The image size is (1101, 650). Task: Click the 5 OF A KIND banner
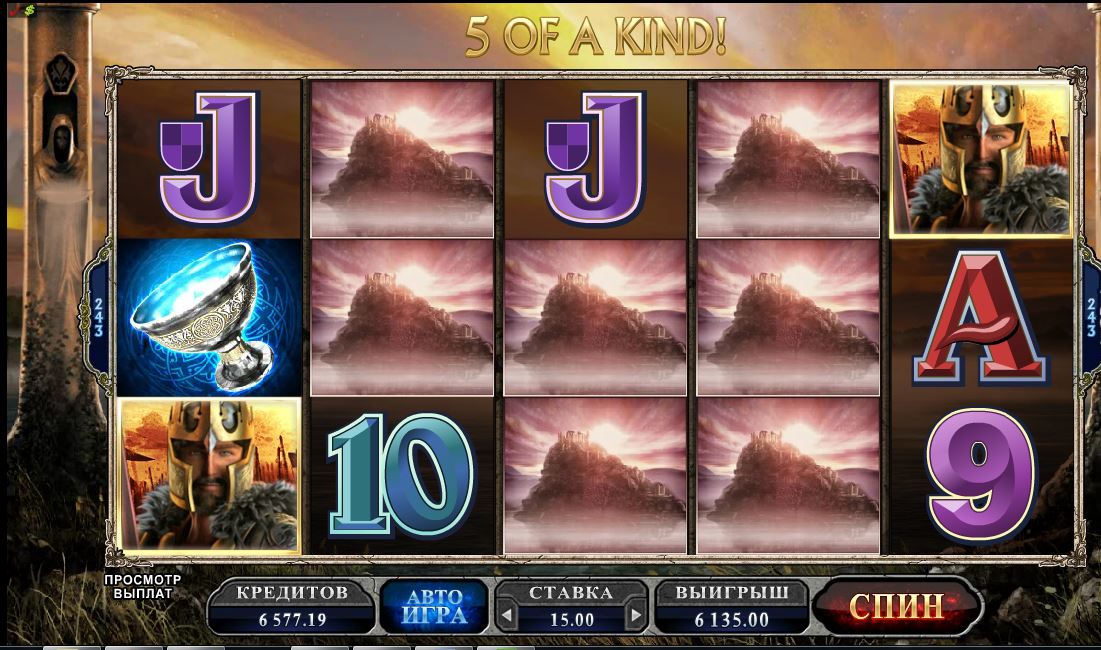click(595, 35)
